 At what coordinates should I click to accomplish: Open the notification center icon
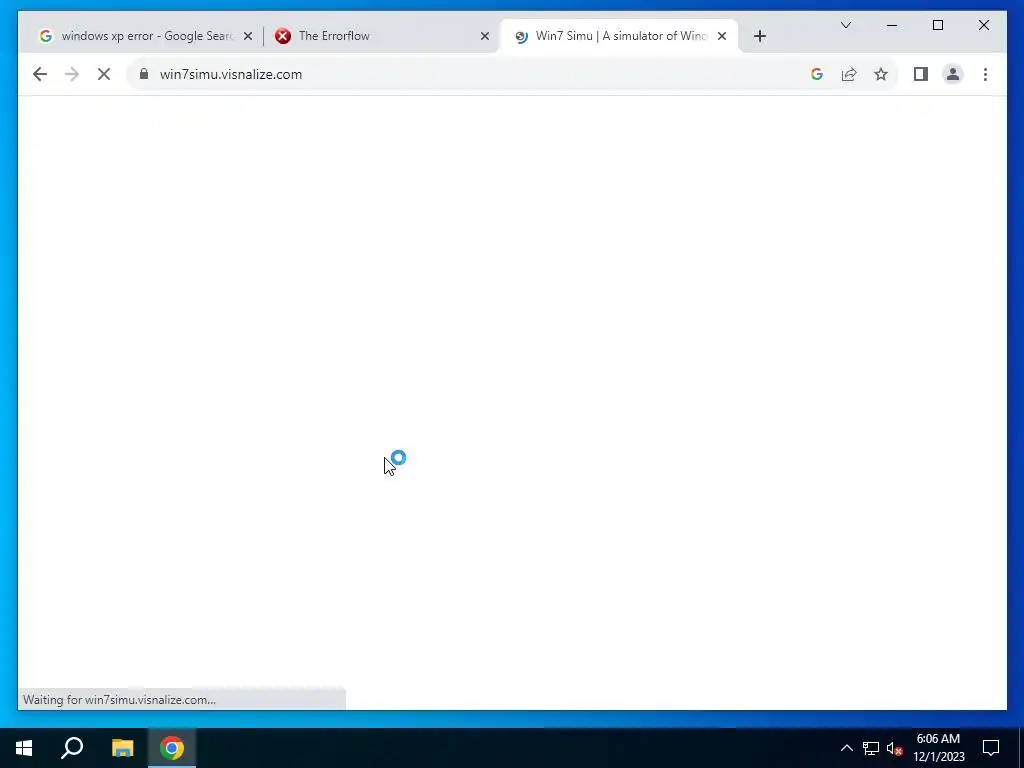[x=991, y=748]
